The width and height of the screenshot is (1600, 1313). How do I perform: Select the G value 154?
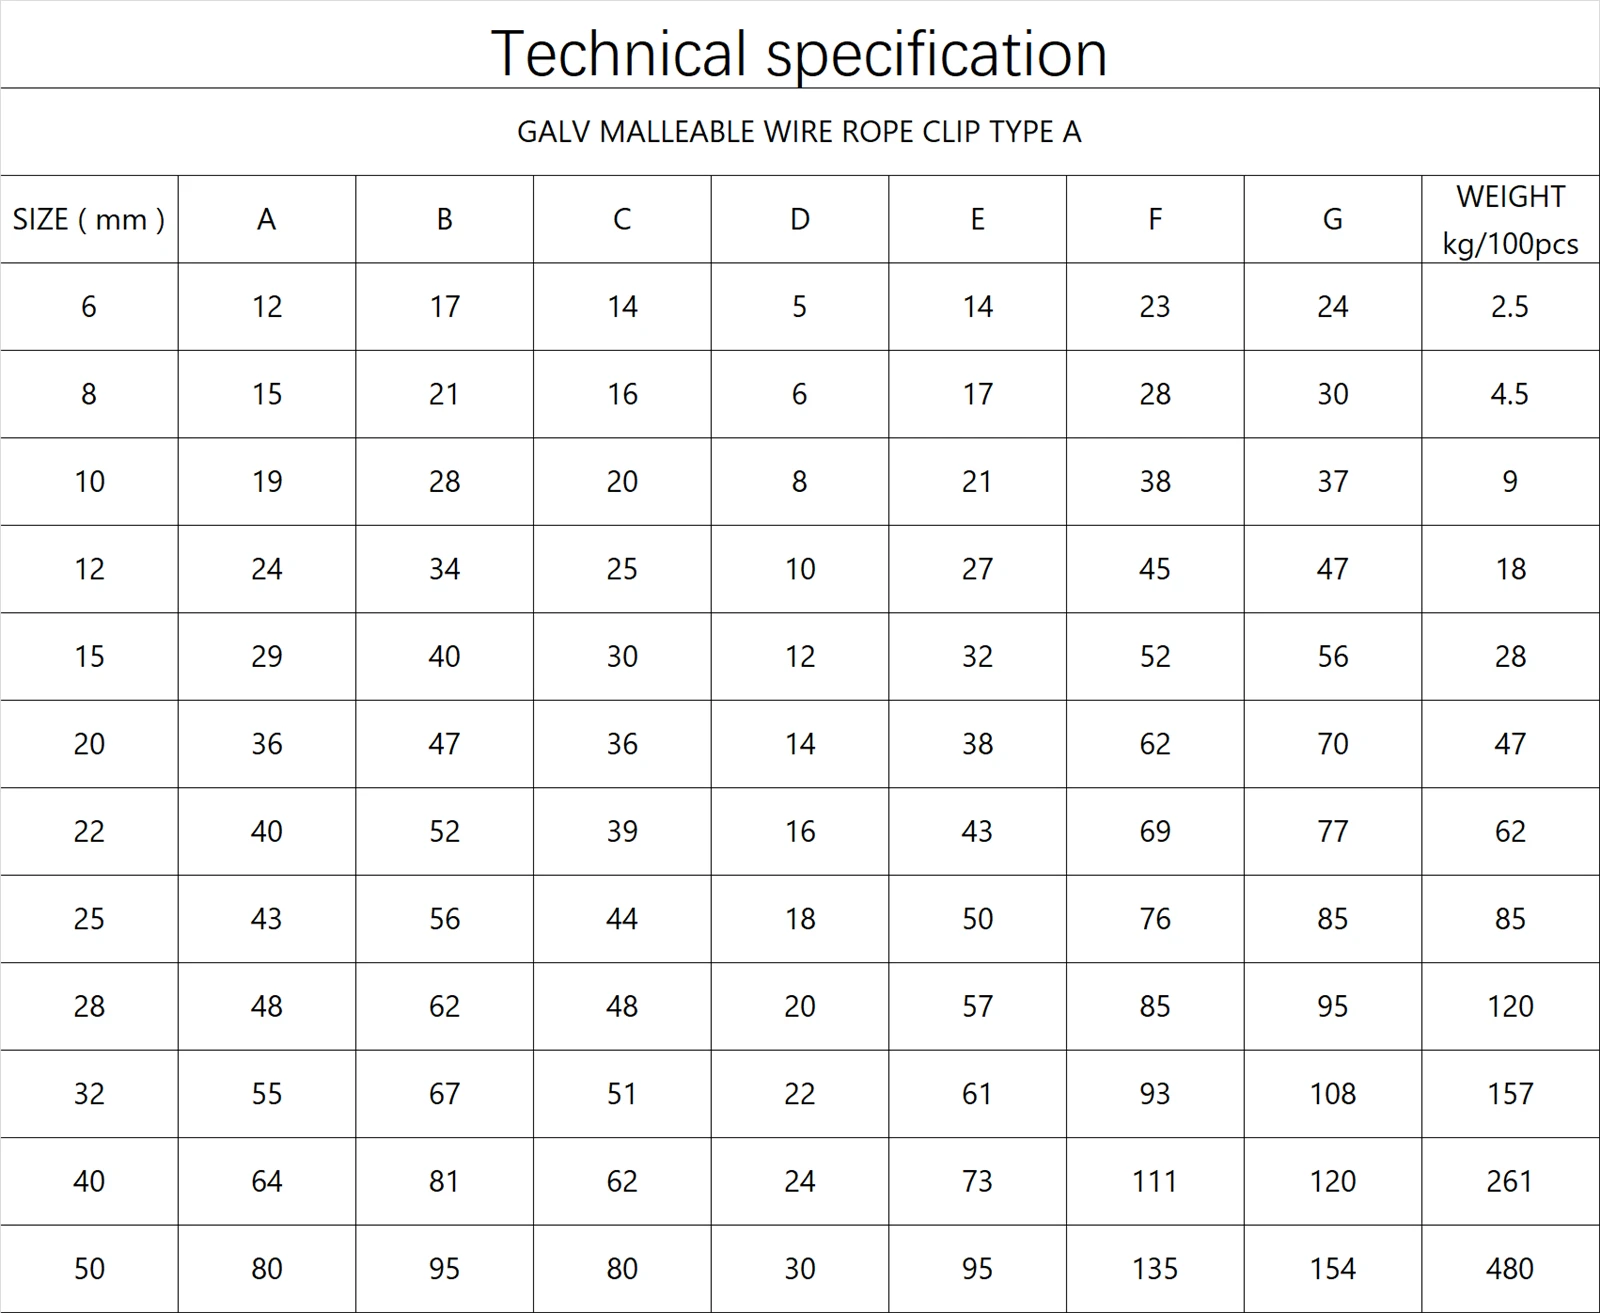click(x=1332, y=1269)
